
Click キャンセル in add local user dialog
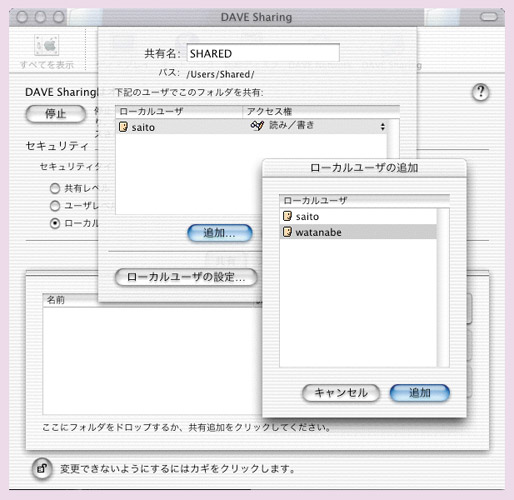341,393
